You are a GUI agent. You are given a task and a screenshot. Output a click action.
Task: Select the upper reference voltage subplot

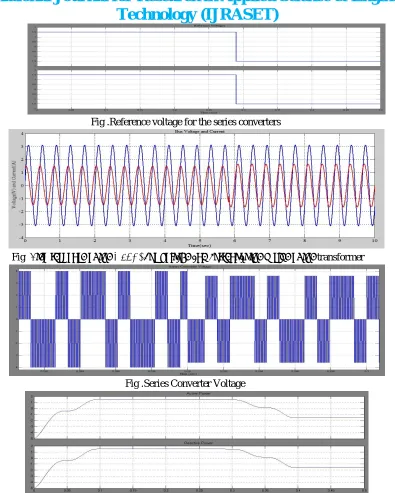pos(209,47)
